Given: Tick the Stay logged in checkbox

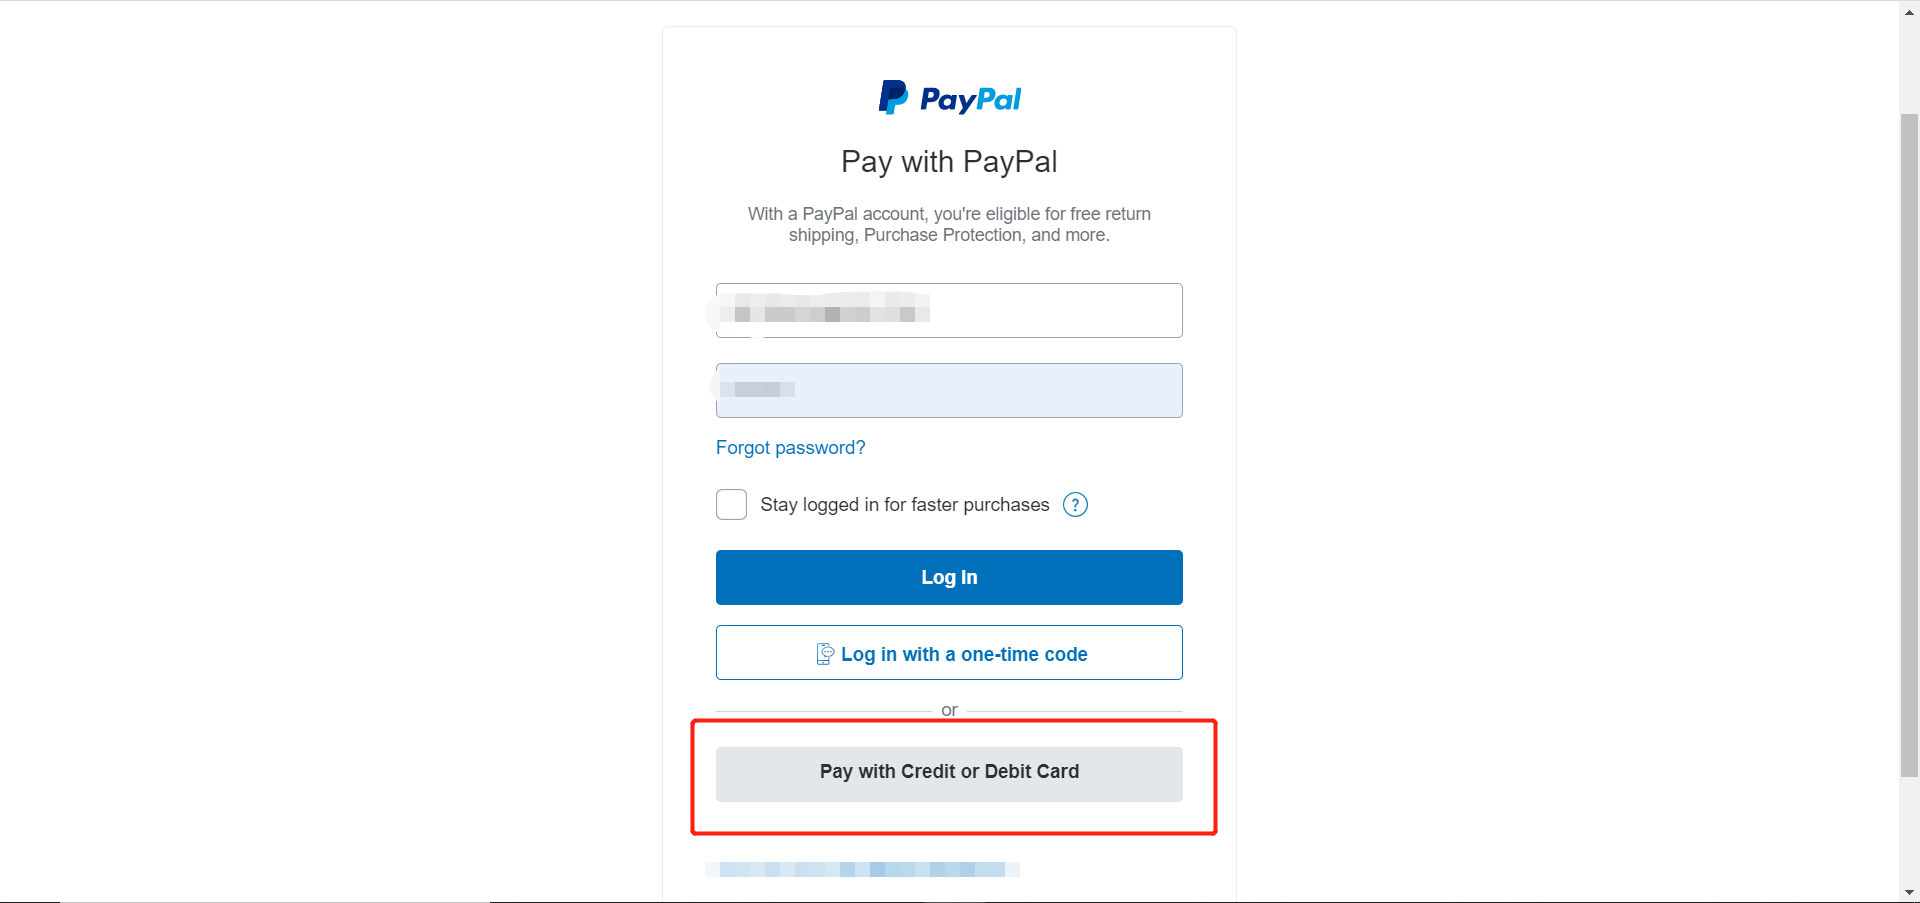Looking at the screenshot, I should click(731, 505).
